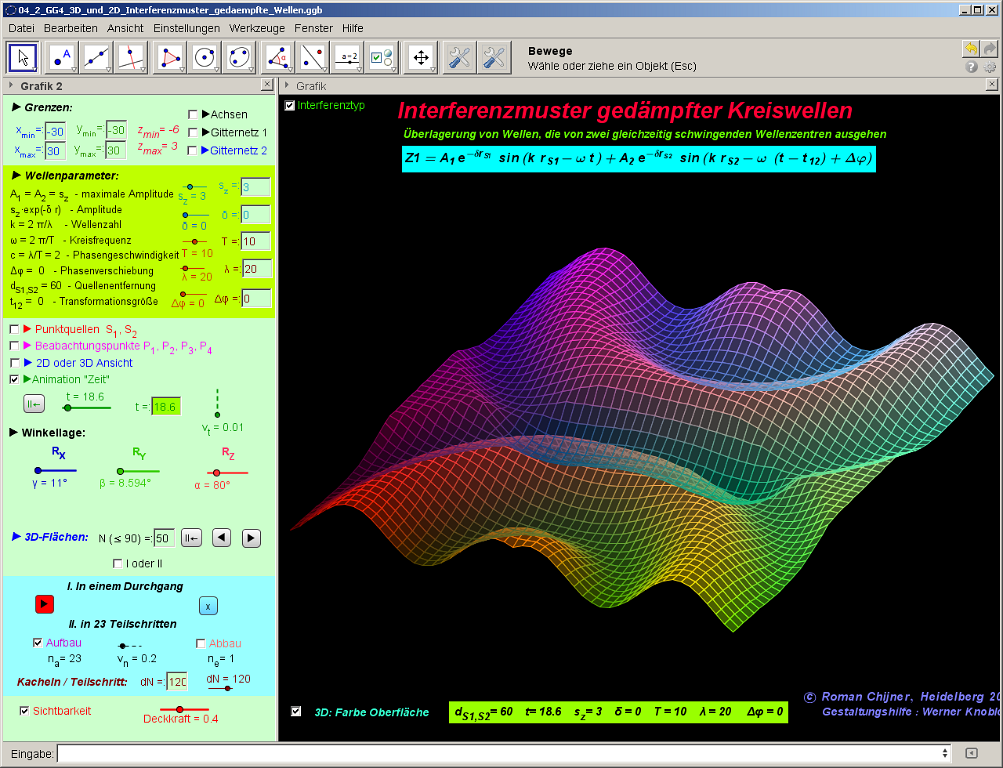Screen dimensions: 1003x768
Task: Toggle the Gitternetz 1 checkbox
Action: pos(194,132)
